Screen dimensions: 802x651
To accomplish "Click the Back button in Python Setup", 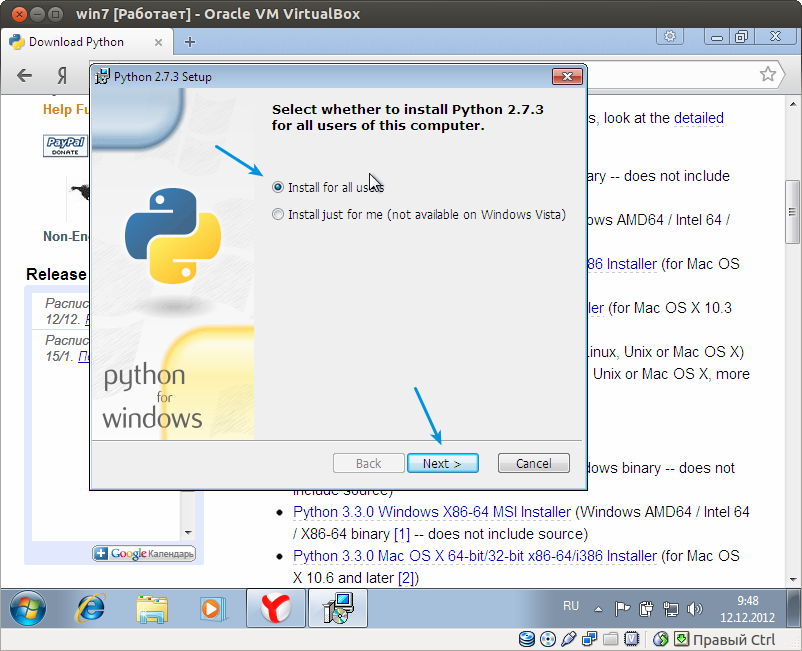I will coord(368,463).
